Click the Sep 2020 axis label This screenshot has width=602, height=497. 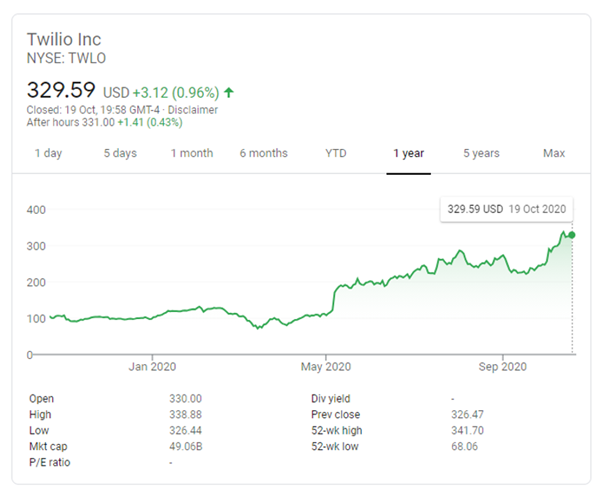[x=502, y=366]
